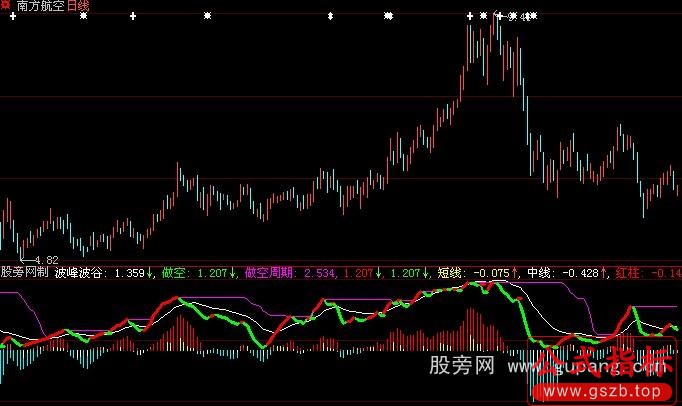
Task: Switch the 日线 daily period label
Action: 78,6
